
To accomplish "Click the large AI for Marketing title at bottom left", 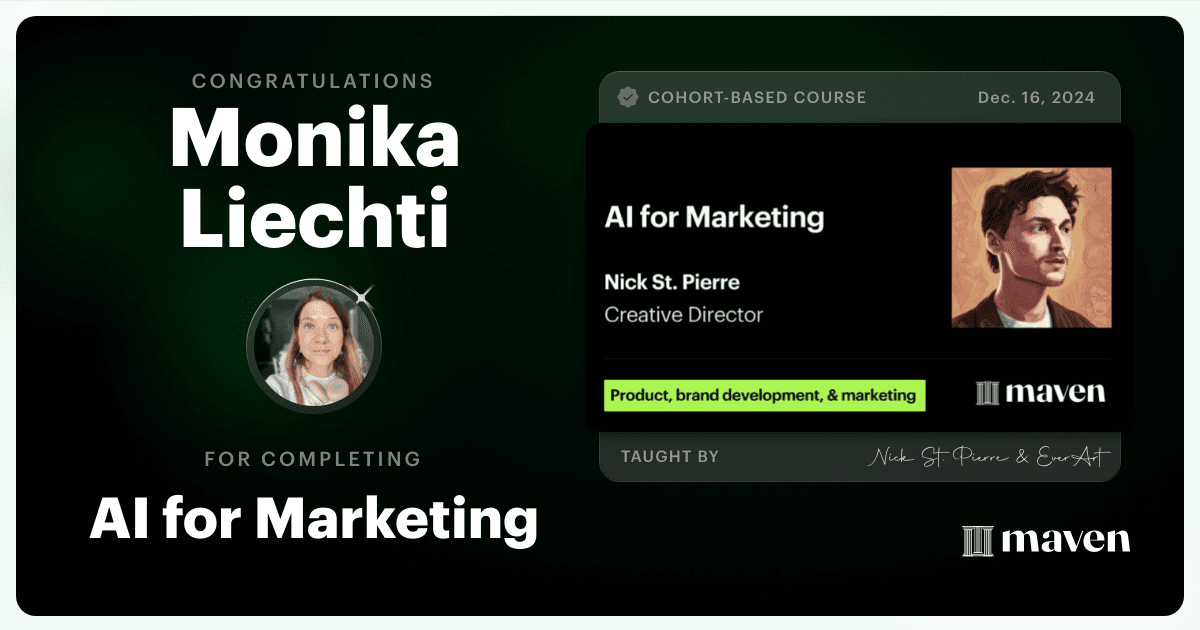I will pyautogui.click(x=313, y=519).
